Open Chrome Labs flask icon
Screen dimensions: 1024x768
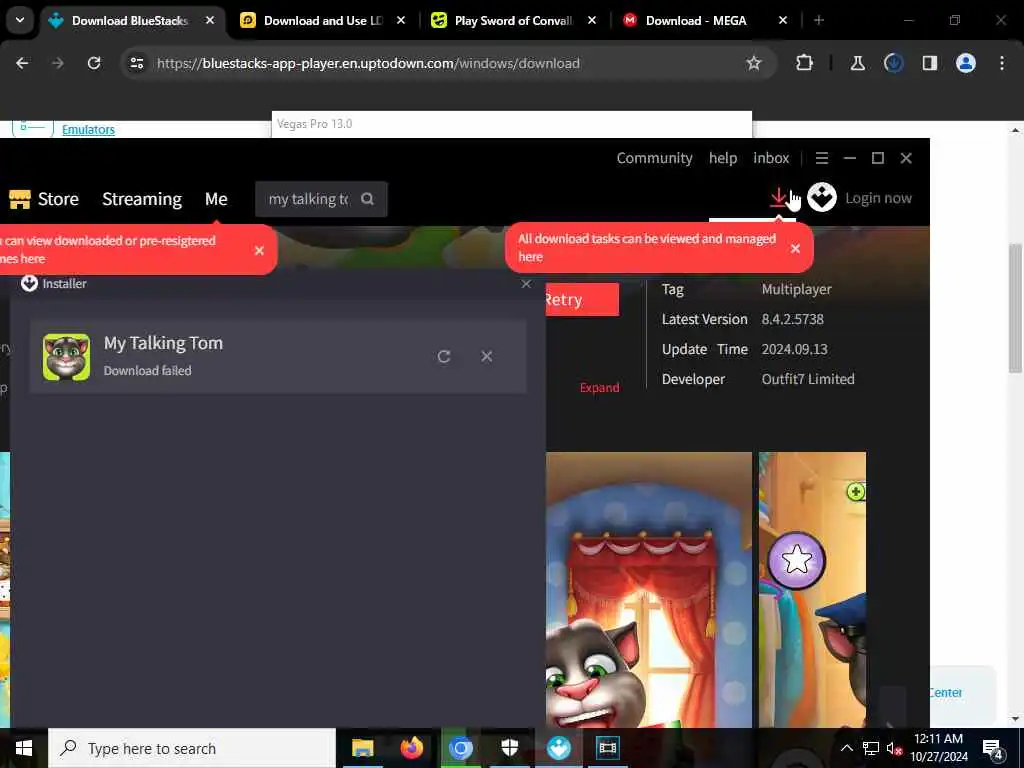[857, 63]
